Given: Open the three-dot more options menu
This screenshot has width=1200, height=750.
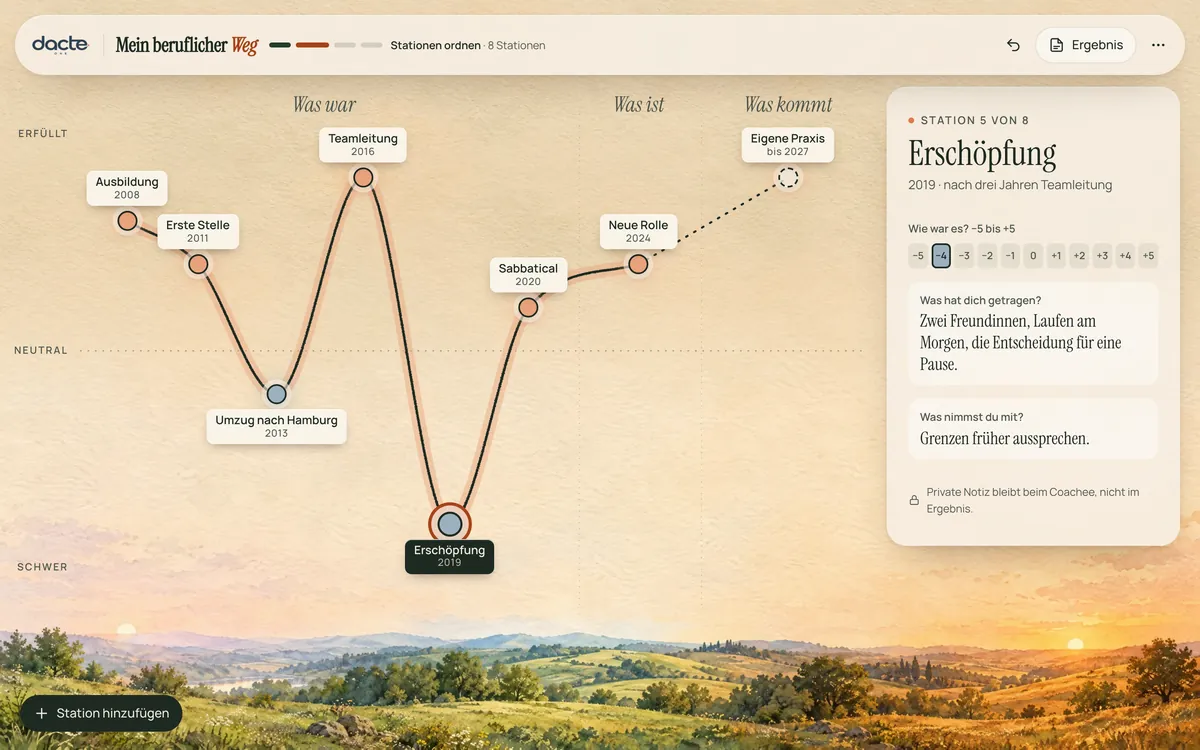Looking at the screenshot, I should (x=1158, y=45).
